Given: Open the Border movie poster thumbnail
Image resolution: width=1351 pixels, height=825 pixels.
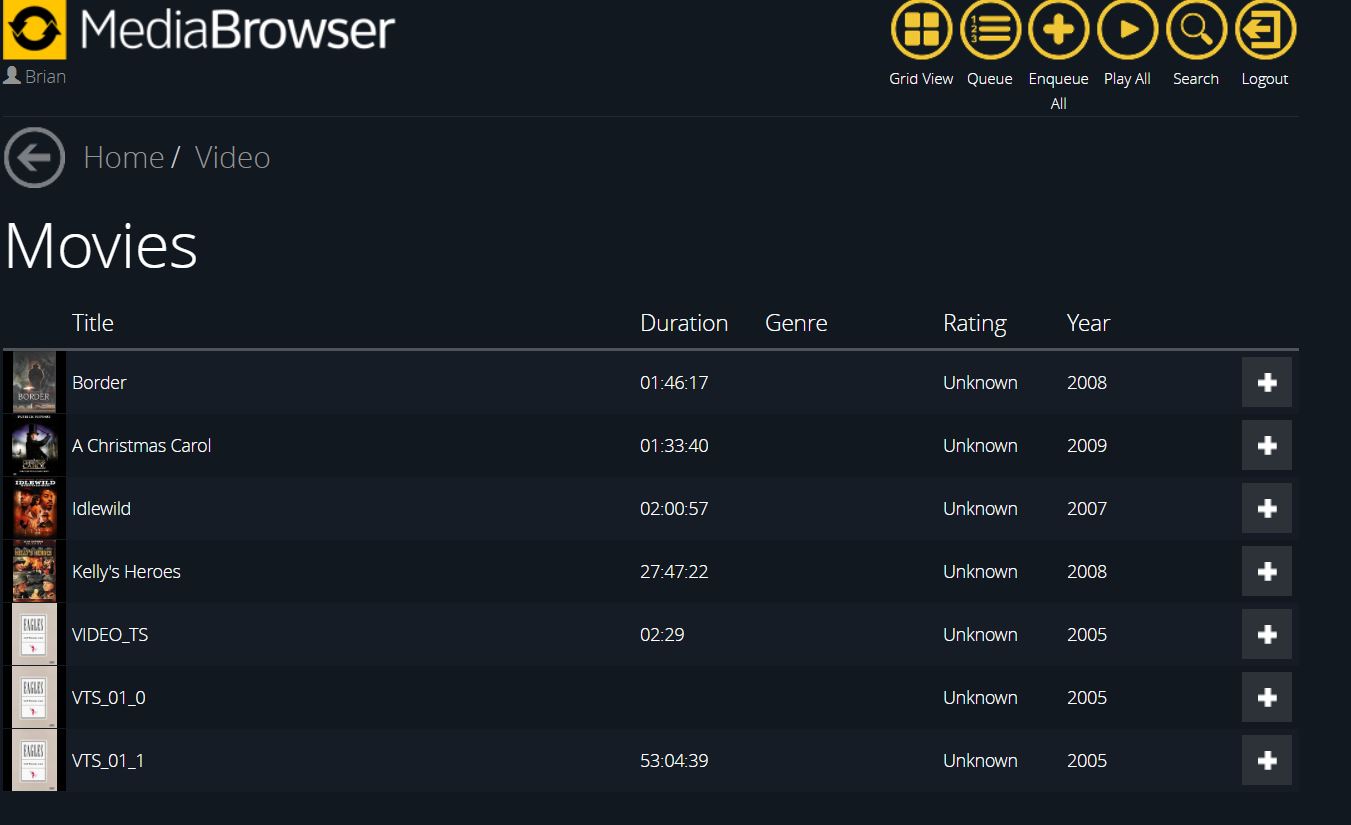Looking at the screenshot, I should [34, 382].
